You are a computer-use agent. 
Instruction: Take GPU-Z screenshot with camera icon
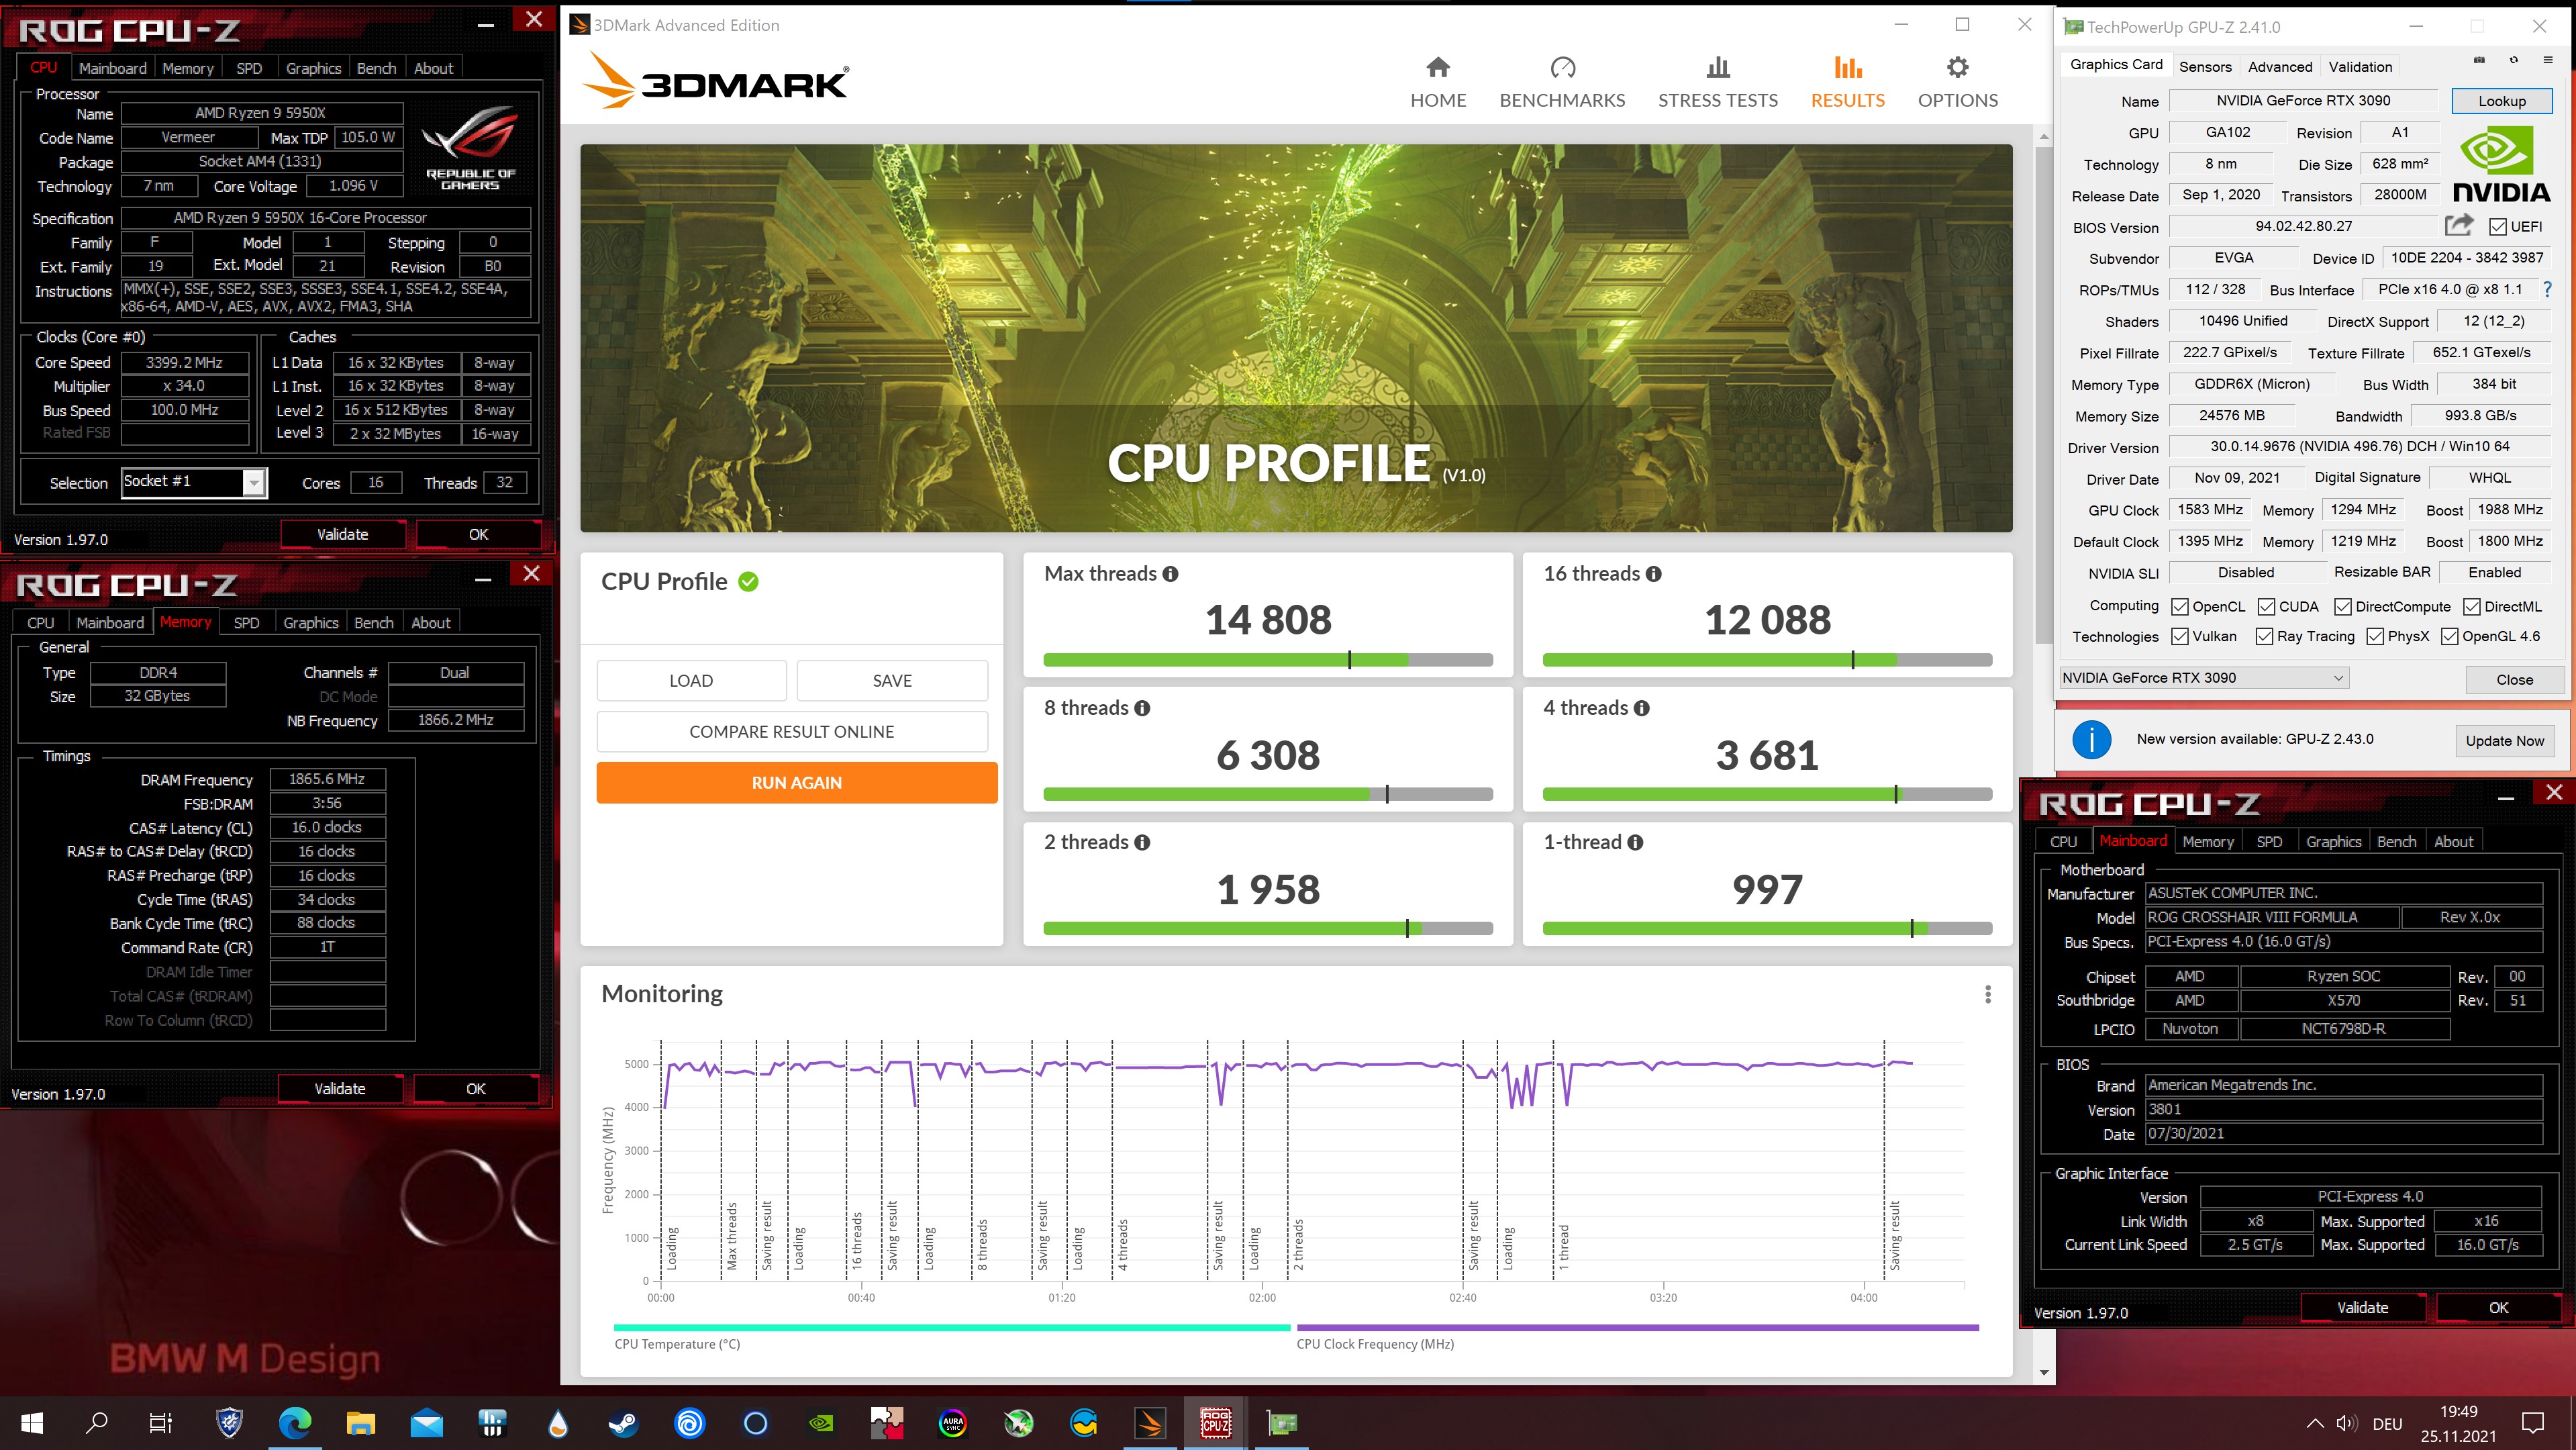(x=2479, y=60)
